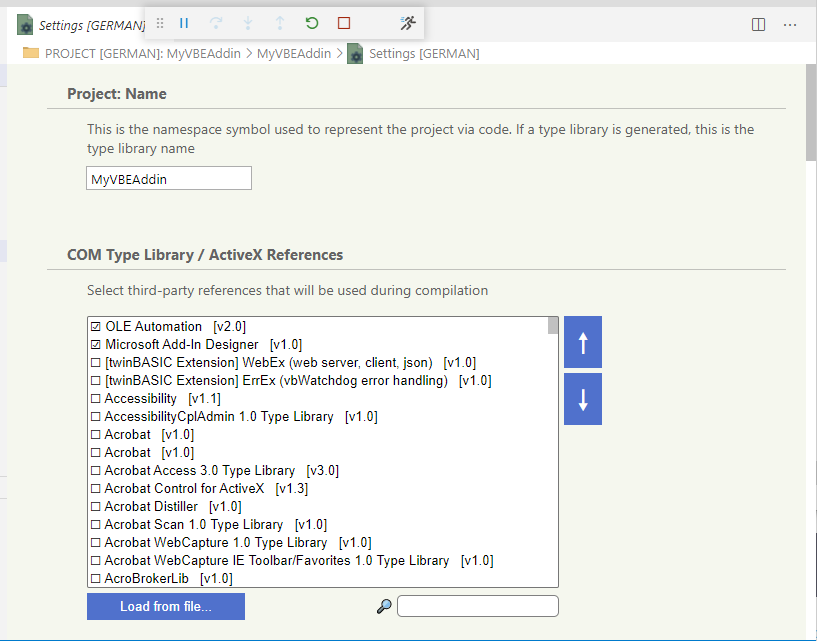Click the running-figure icon in debug toolbar
The width and height of the screenshot is (817, 641).
coord(406,23)
